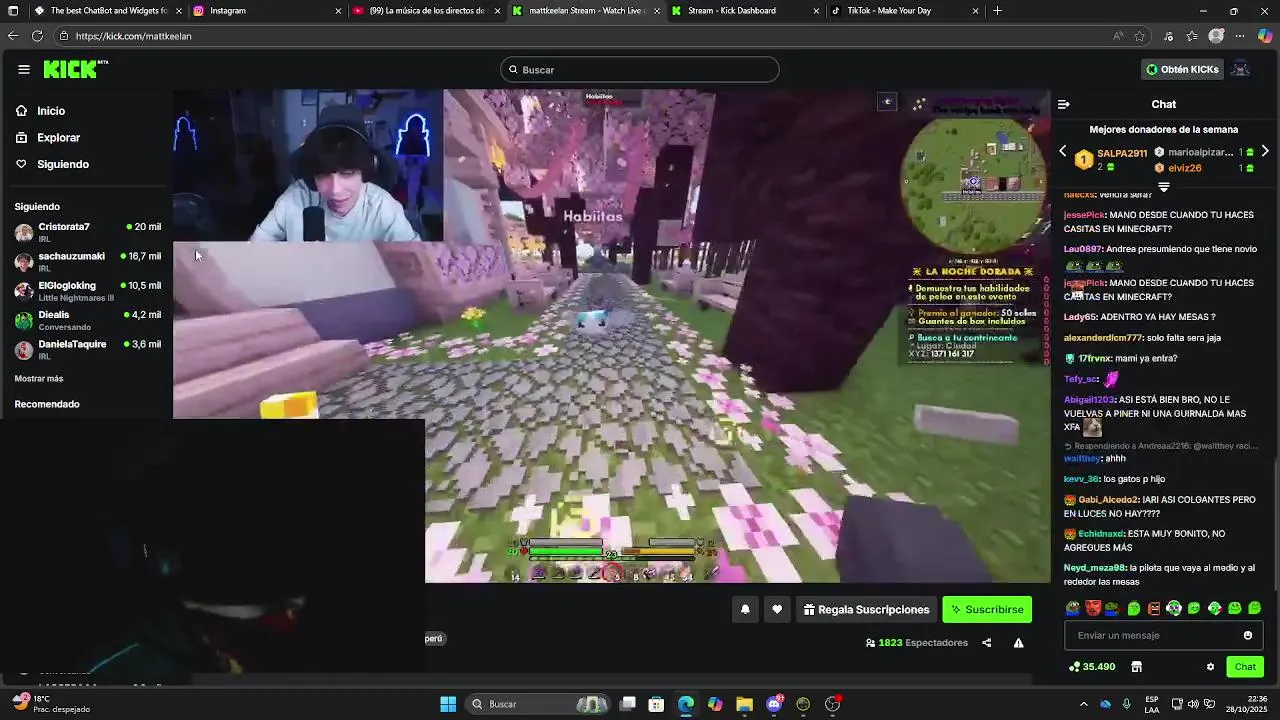
Task: Go to Inicio in sidebar
Action: tap(51, 111)
